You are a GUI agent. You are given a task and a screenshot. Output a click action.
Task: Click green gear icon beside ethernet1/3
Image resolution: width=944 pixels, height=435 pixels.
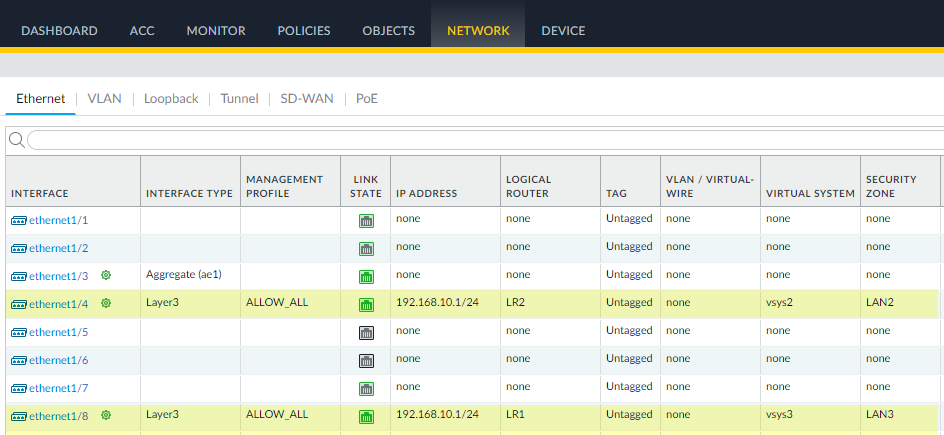click(106, 275)
